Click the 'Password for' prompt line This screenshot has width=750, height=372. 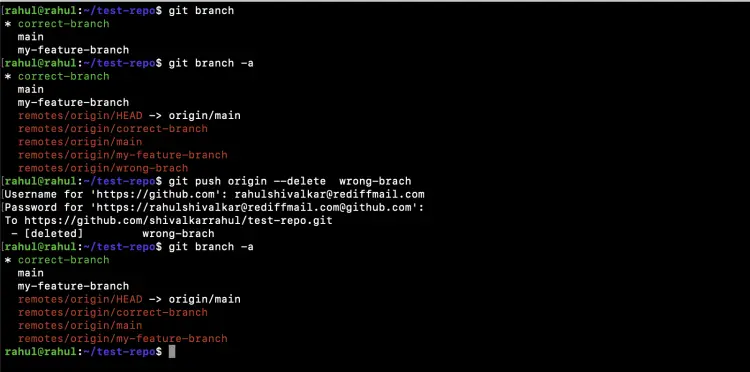point(214,208)
